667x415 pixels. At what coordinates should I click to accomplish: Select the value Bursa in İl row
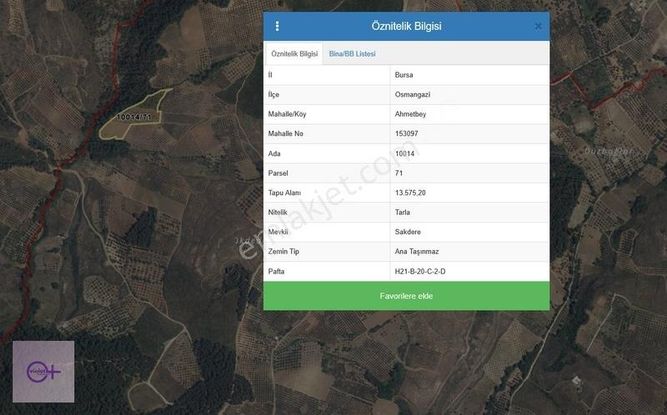(x=404, y=75)
